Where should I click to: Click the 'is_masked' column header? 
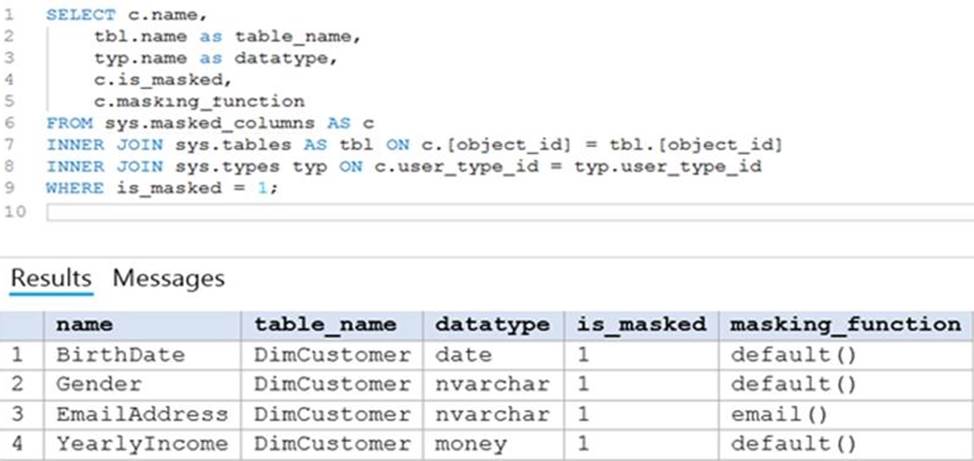tap(642, 325)
